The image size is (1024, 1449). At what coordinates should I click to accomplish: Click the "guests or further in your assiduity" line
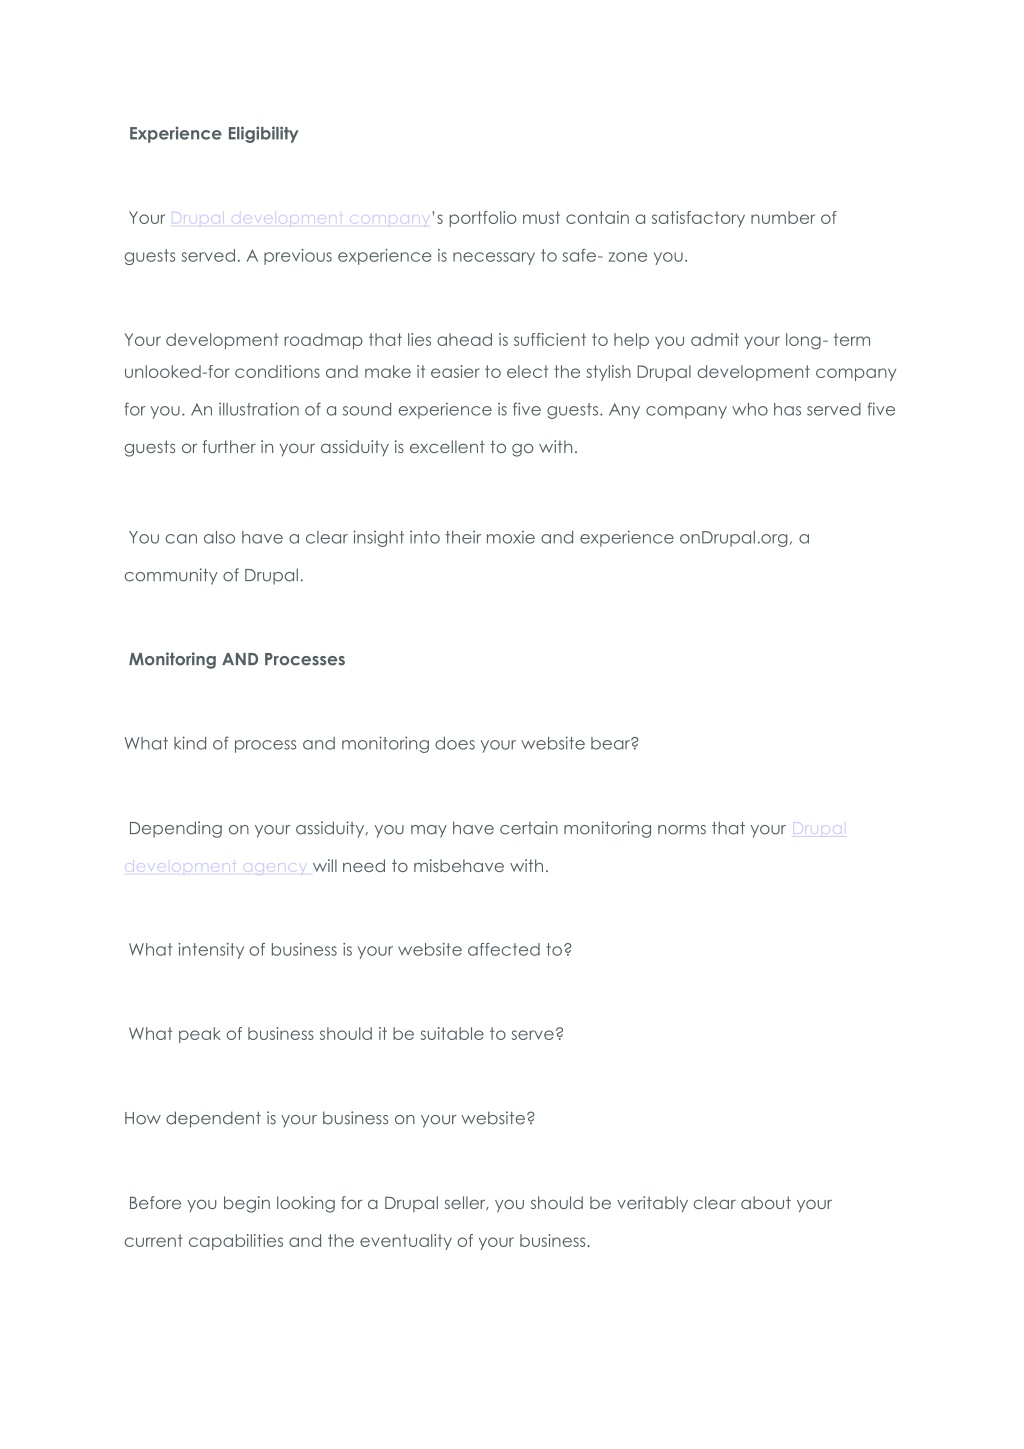(351, 448)
